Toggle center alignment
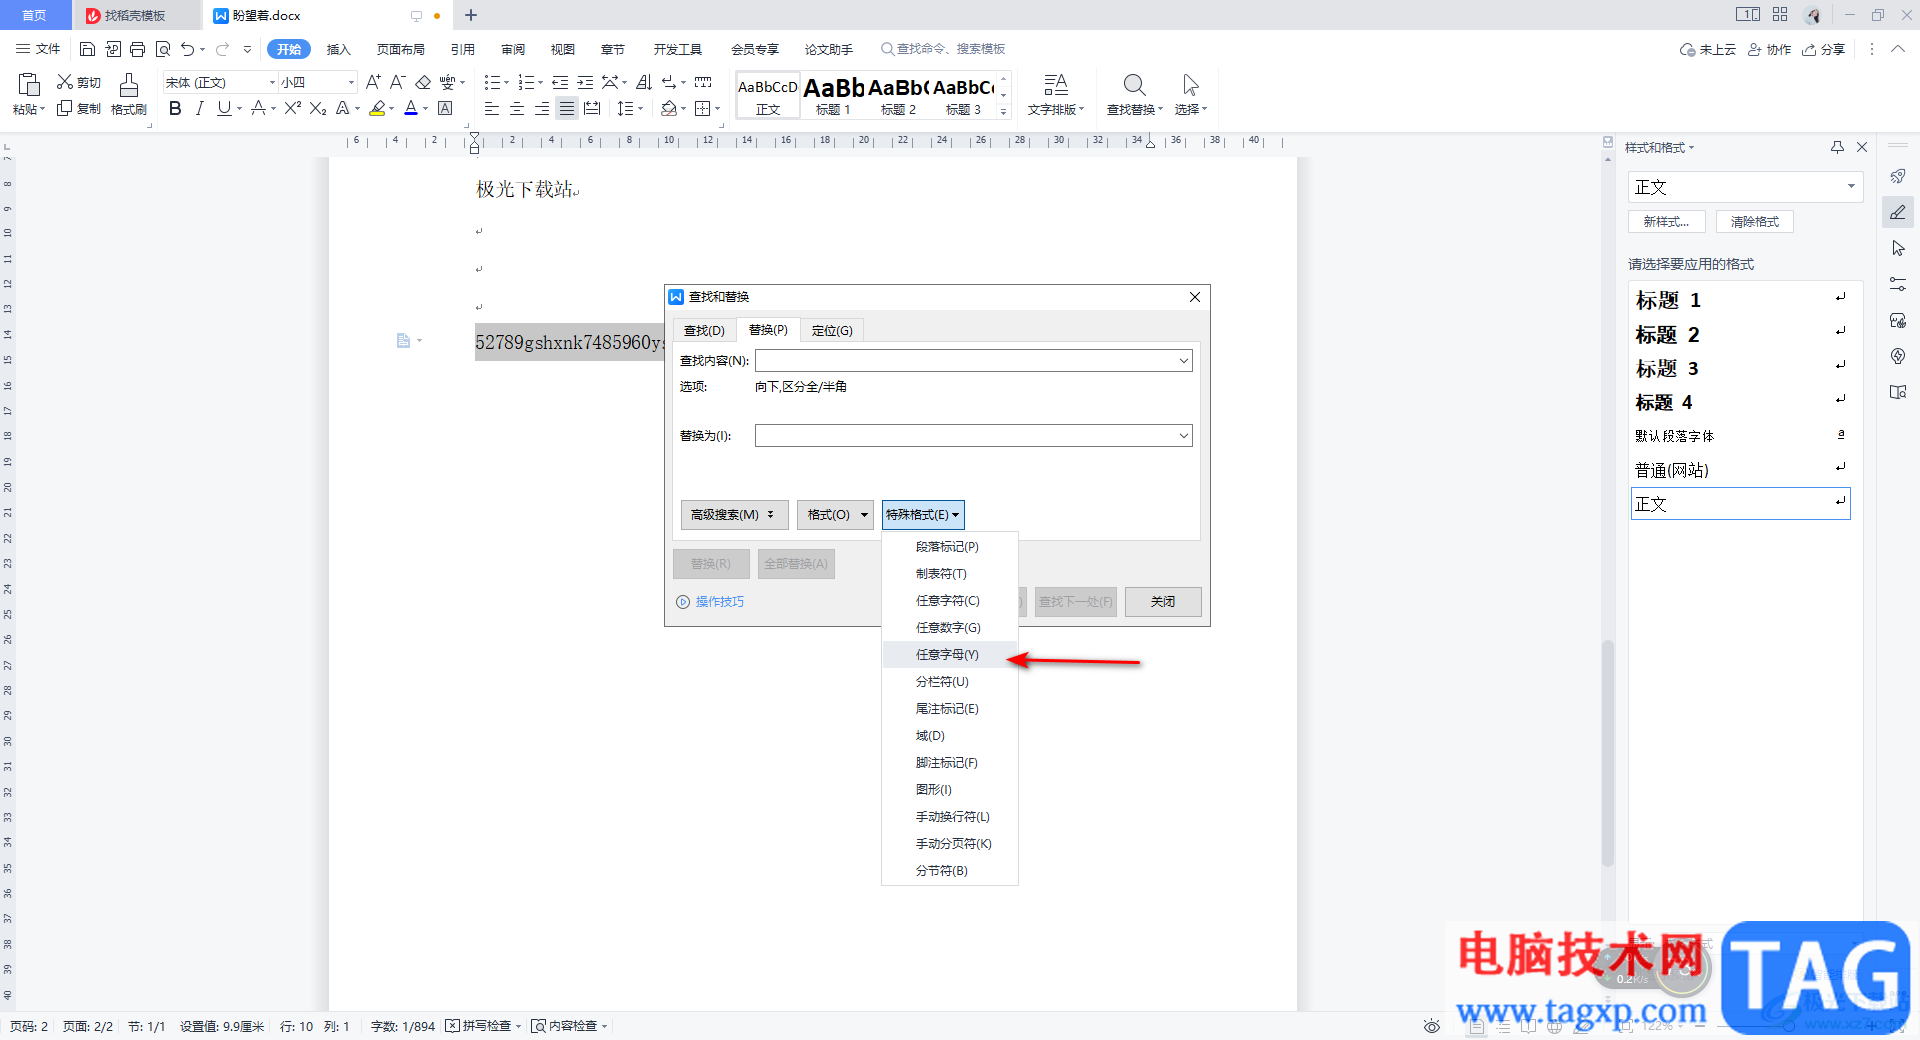1920x1040 pixels. click(x=517, y=108)
